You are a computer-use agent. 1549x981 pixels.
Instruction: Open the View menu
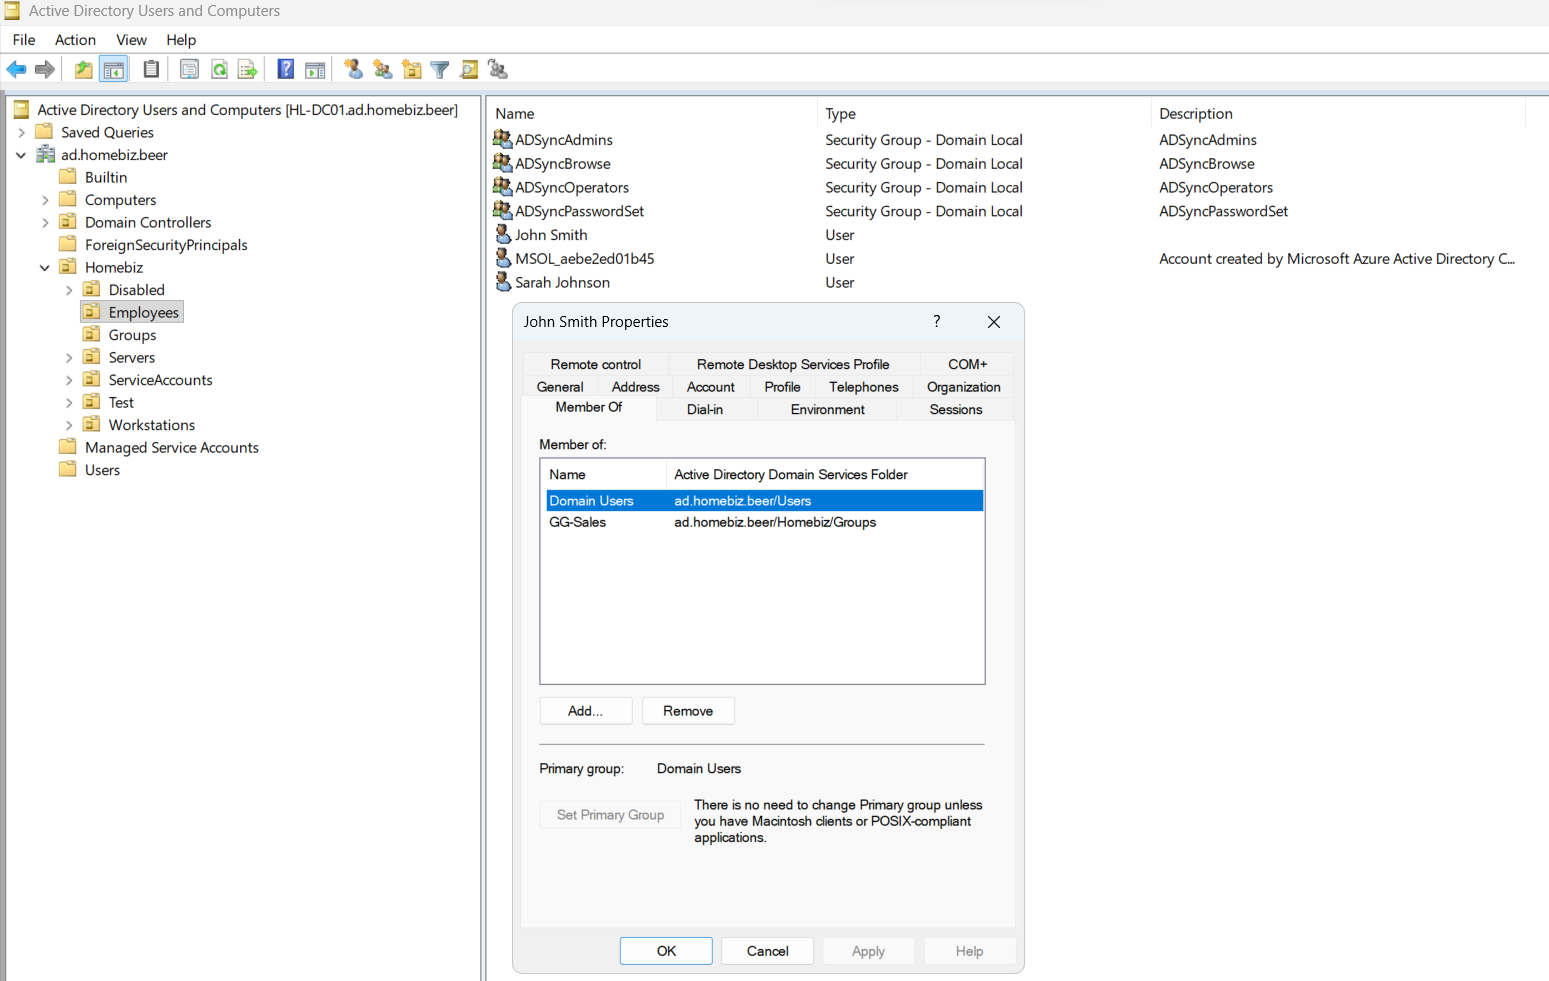pos(131,40)
